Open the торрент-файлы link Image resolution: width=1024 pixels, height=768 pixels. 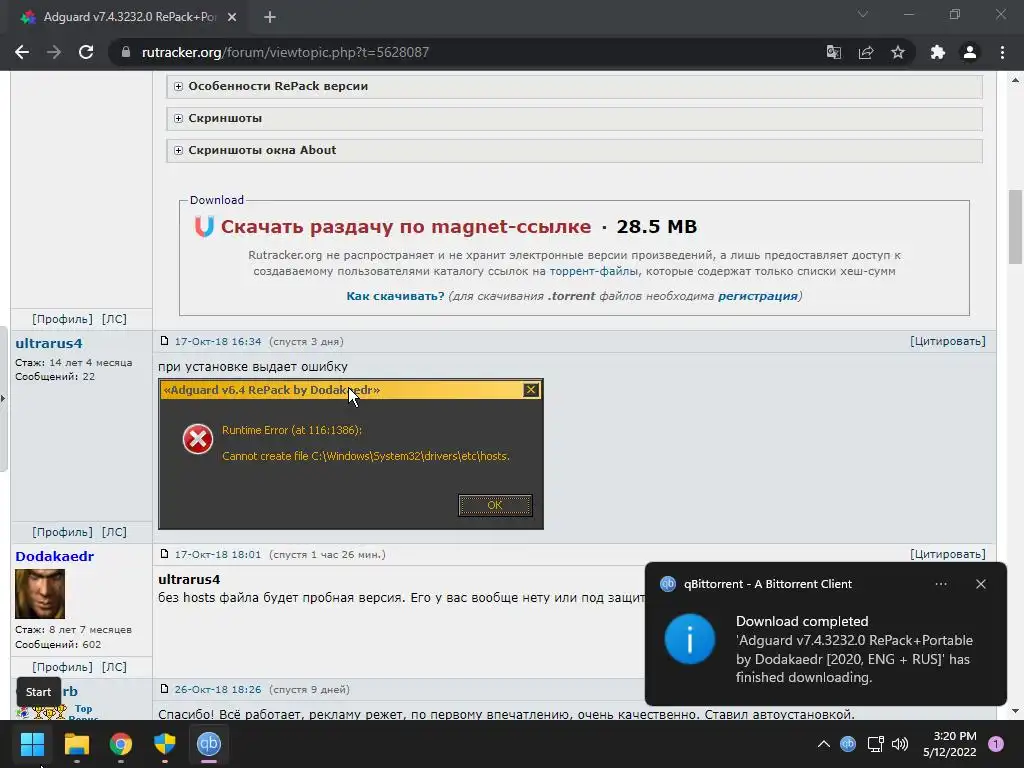point(594,271)
